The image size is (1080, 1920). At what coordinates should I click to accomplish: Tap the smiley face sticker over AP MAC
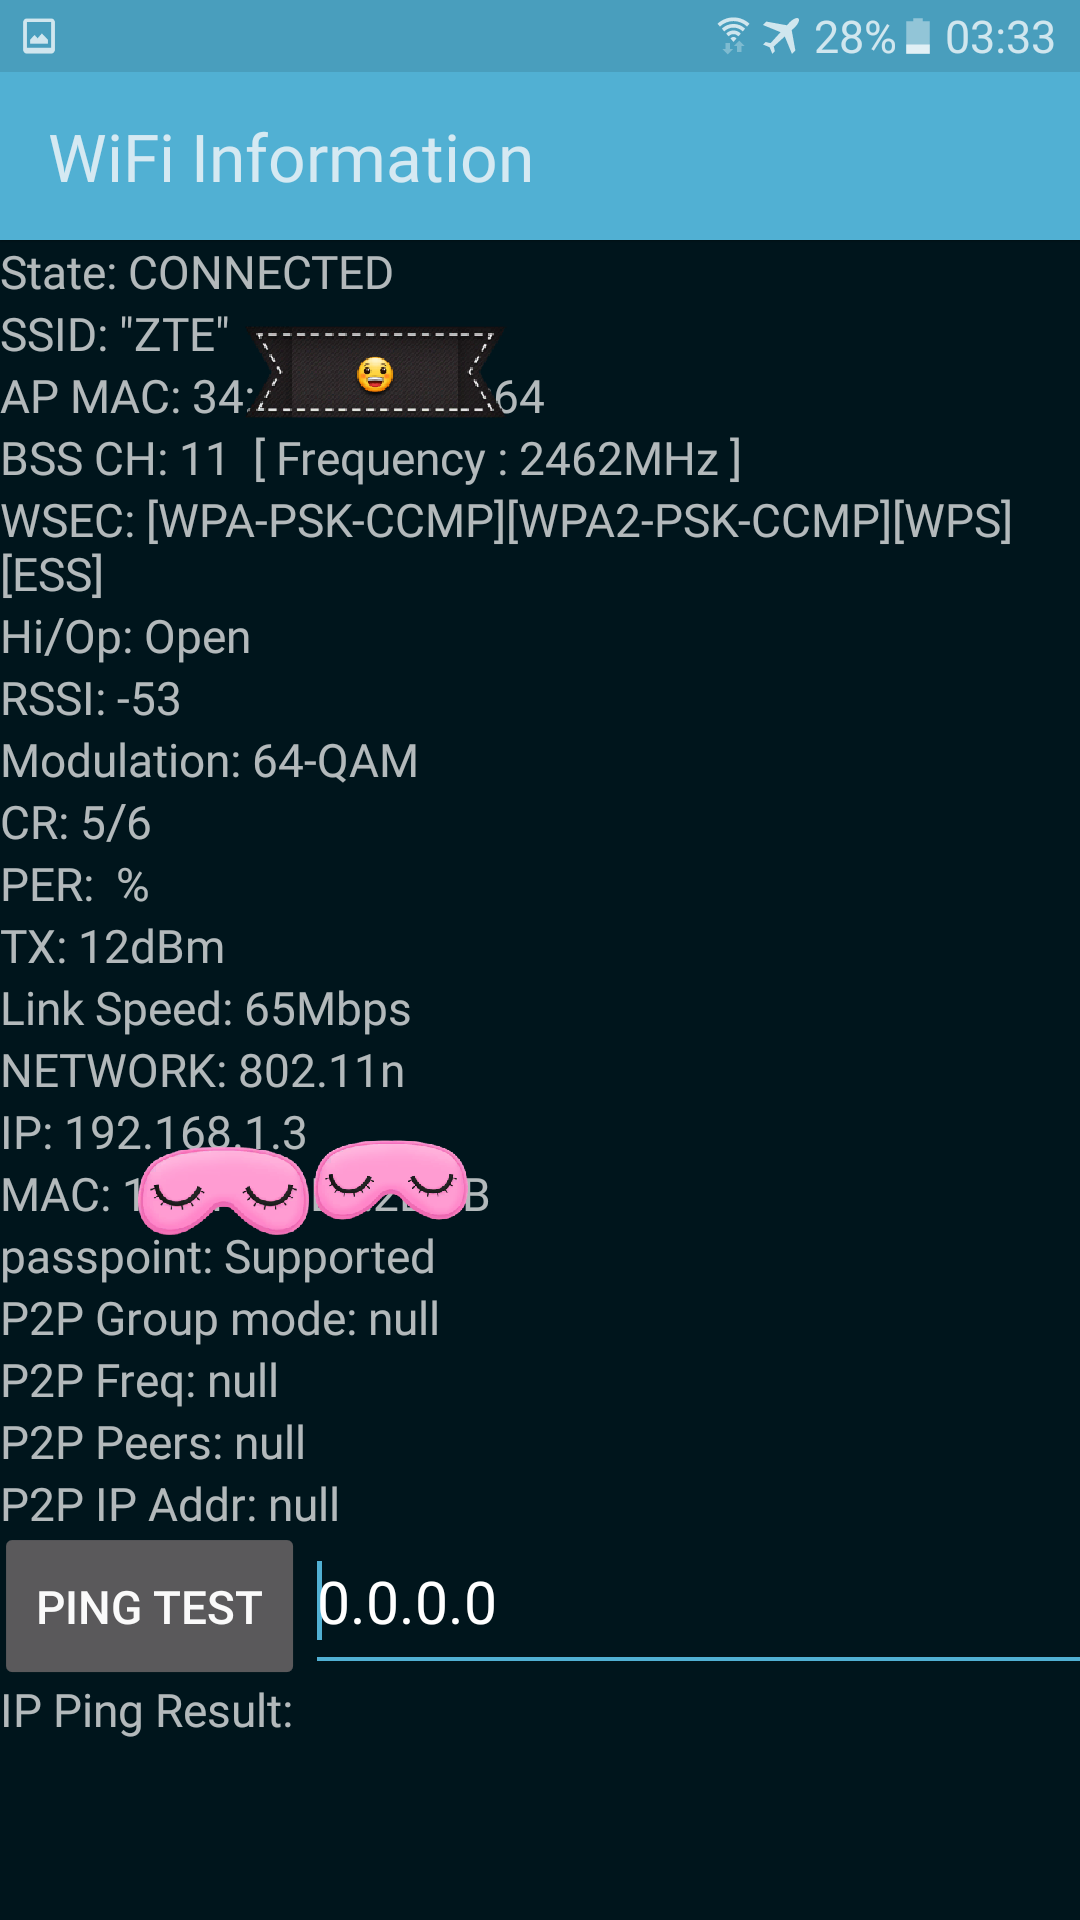click(375, 374)
